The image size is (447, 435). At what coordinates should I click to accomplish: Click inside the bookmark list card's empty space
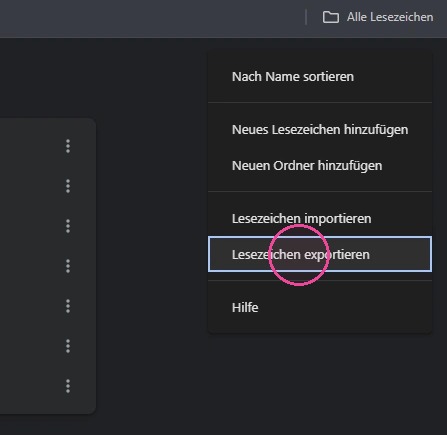30,267
